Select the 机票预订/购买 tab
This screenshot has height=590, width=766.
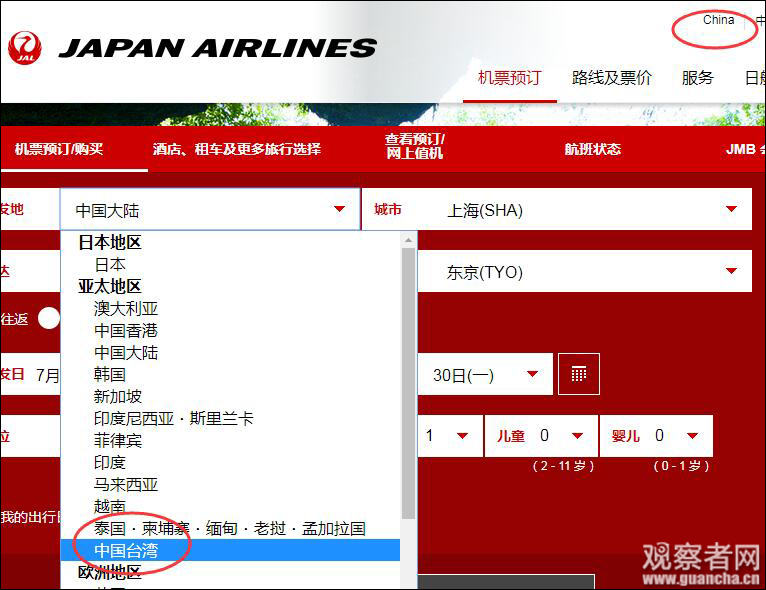59,149
